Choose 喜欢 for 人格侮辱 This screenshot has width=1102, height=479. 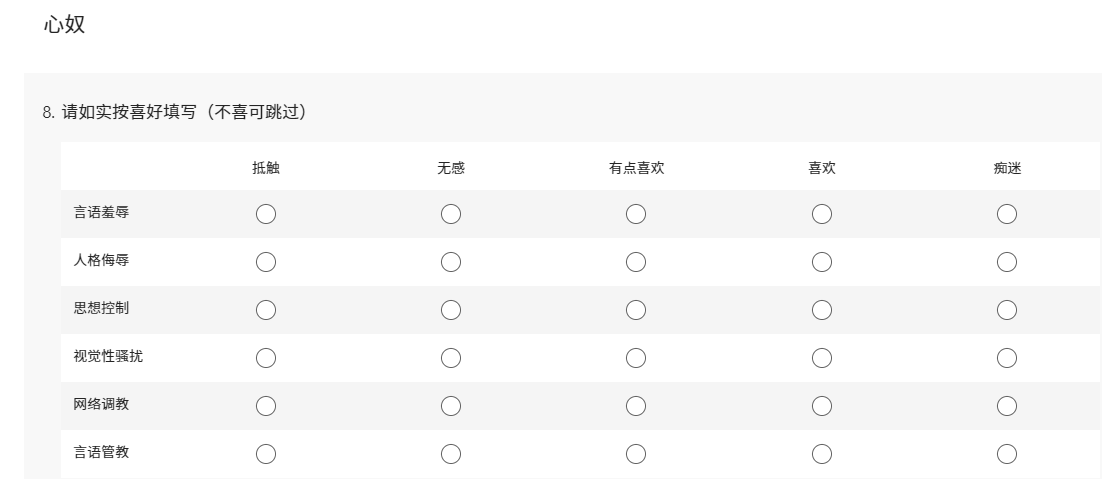click(x=822, y=262)
